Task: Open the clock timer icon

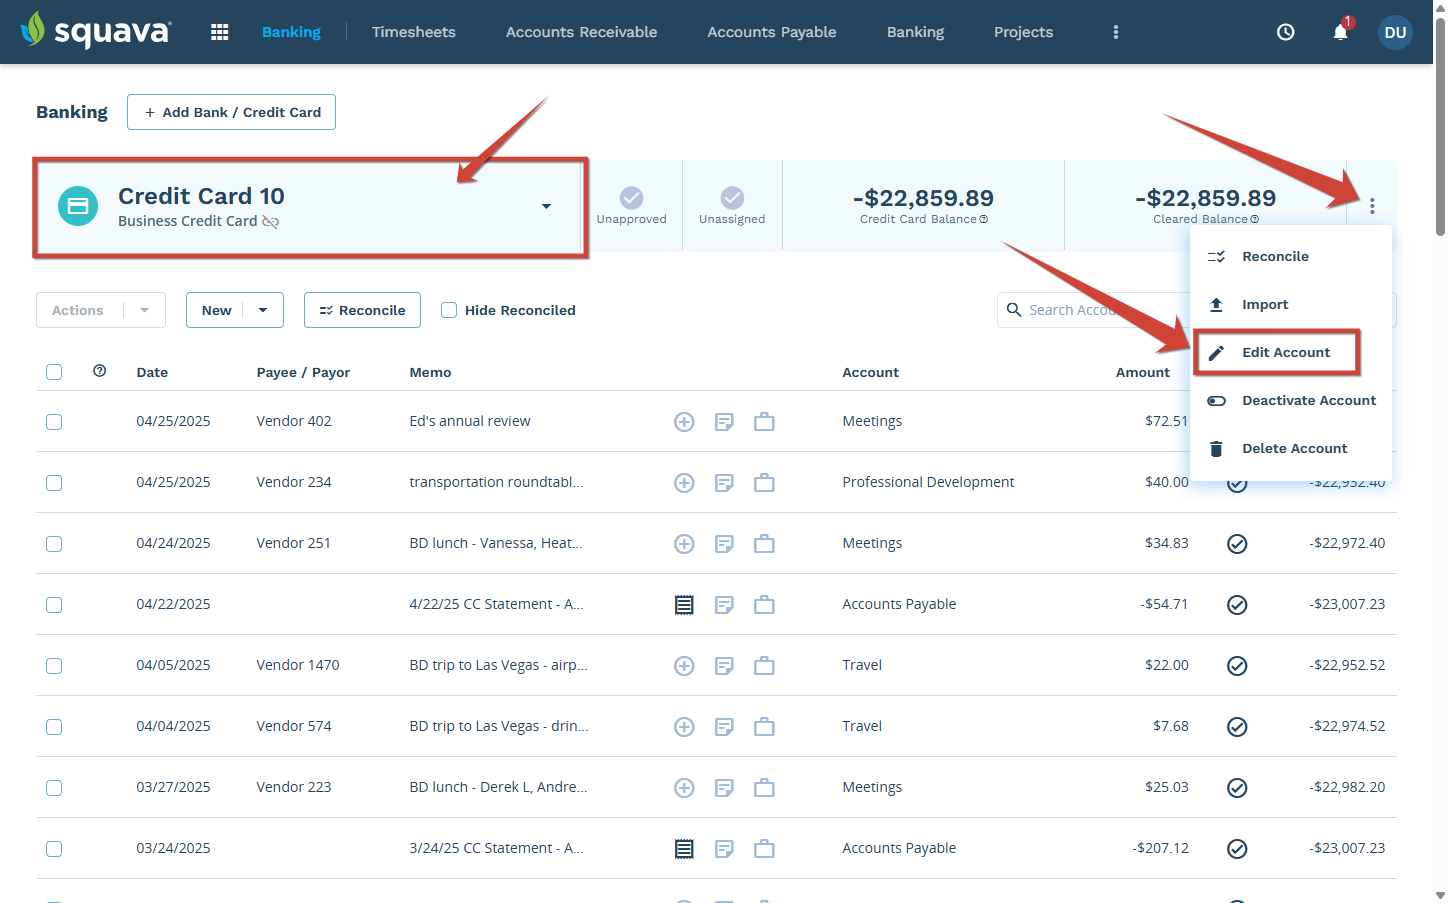Action: [1286, 32]
